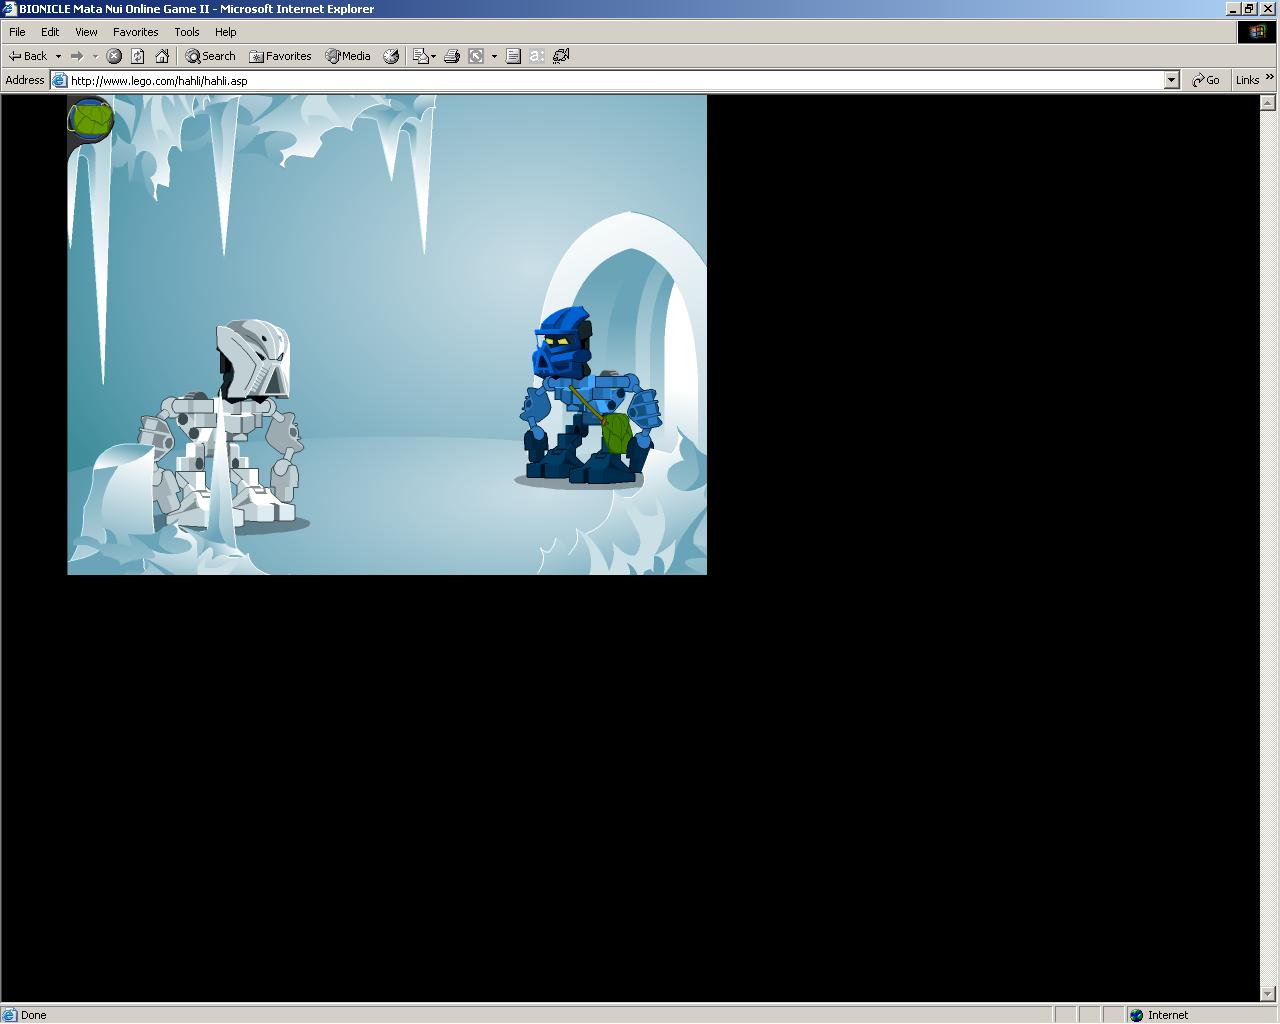
Task: Click the Discuss toolbar icon
Action: tap(513, 56)
